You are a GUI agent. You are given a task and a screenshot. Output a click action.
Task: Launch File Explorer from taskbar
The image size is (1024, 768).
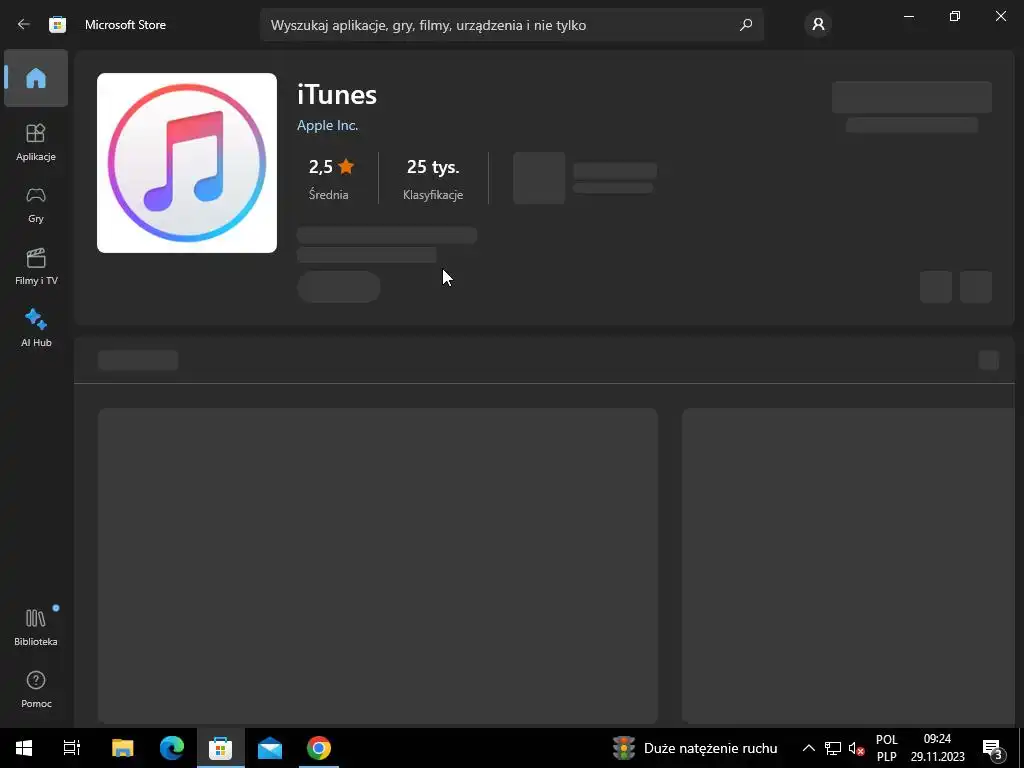click(x=122, y=748)
